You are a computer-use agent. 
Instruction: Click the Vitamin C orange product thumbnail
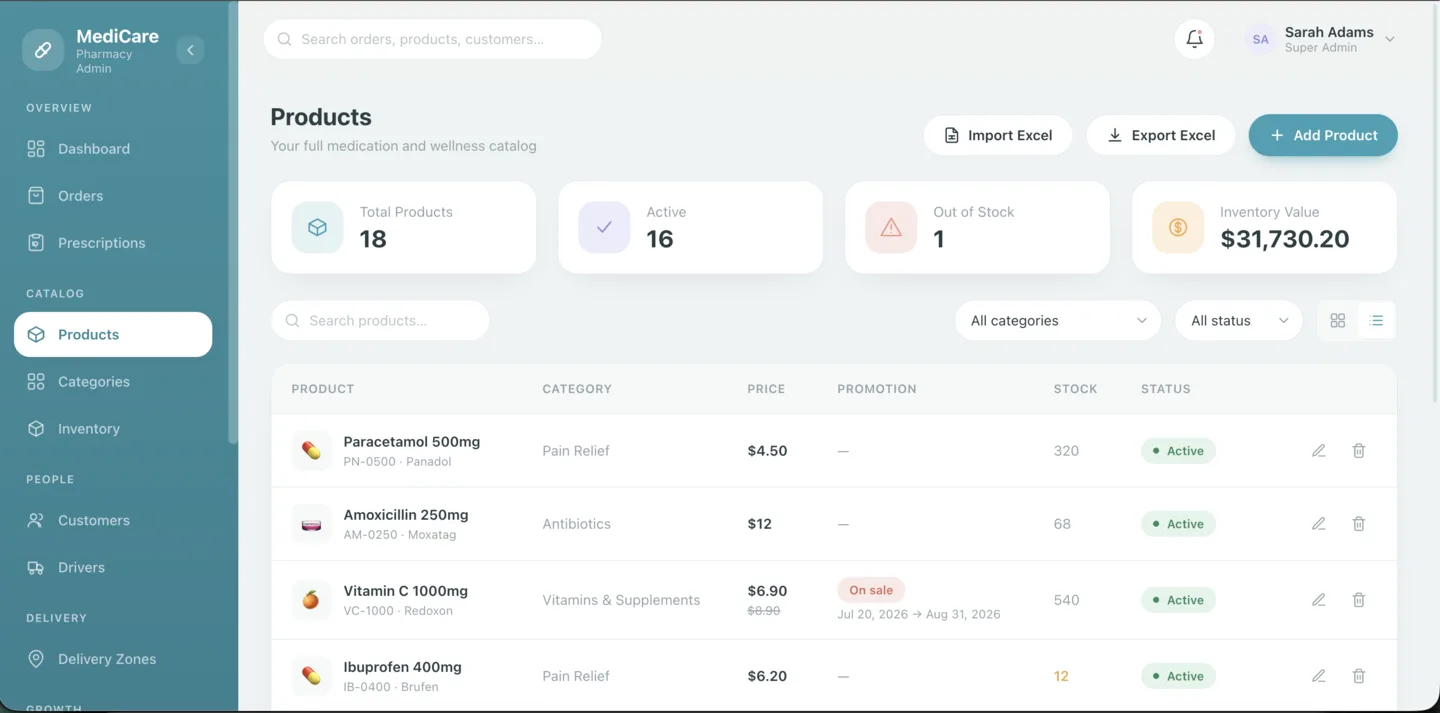tap(311, 600)
